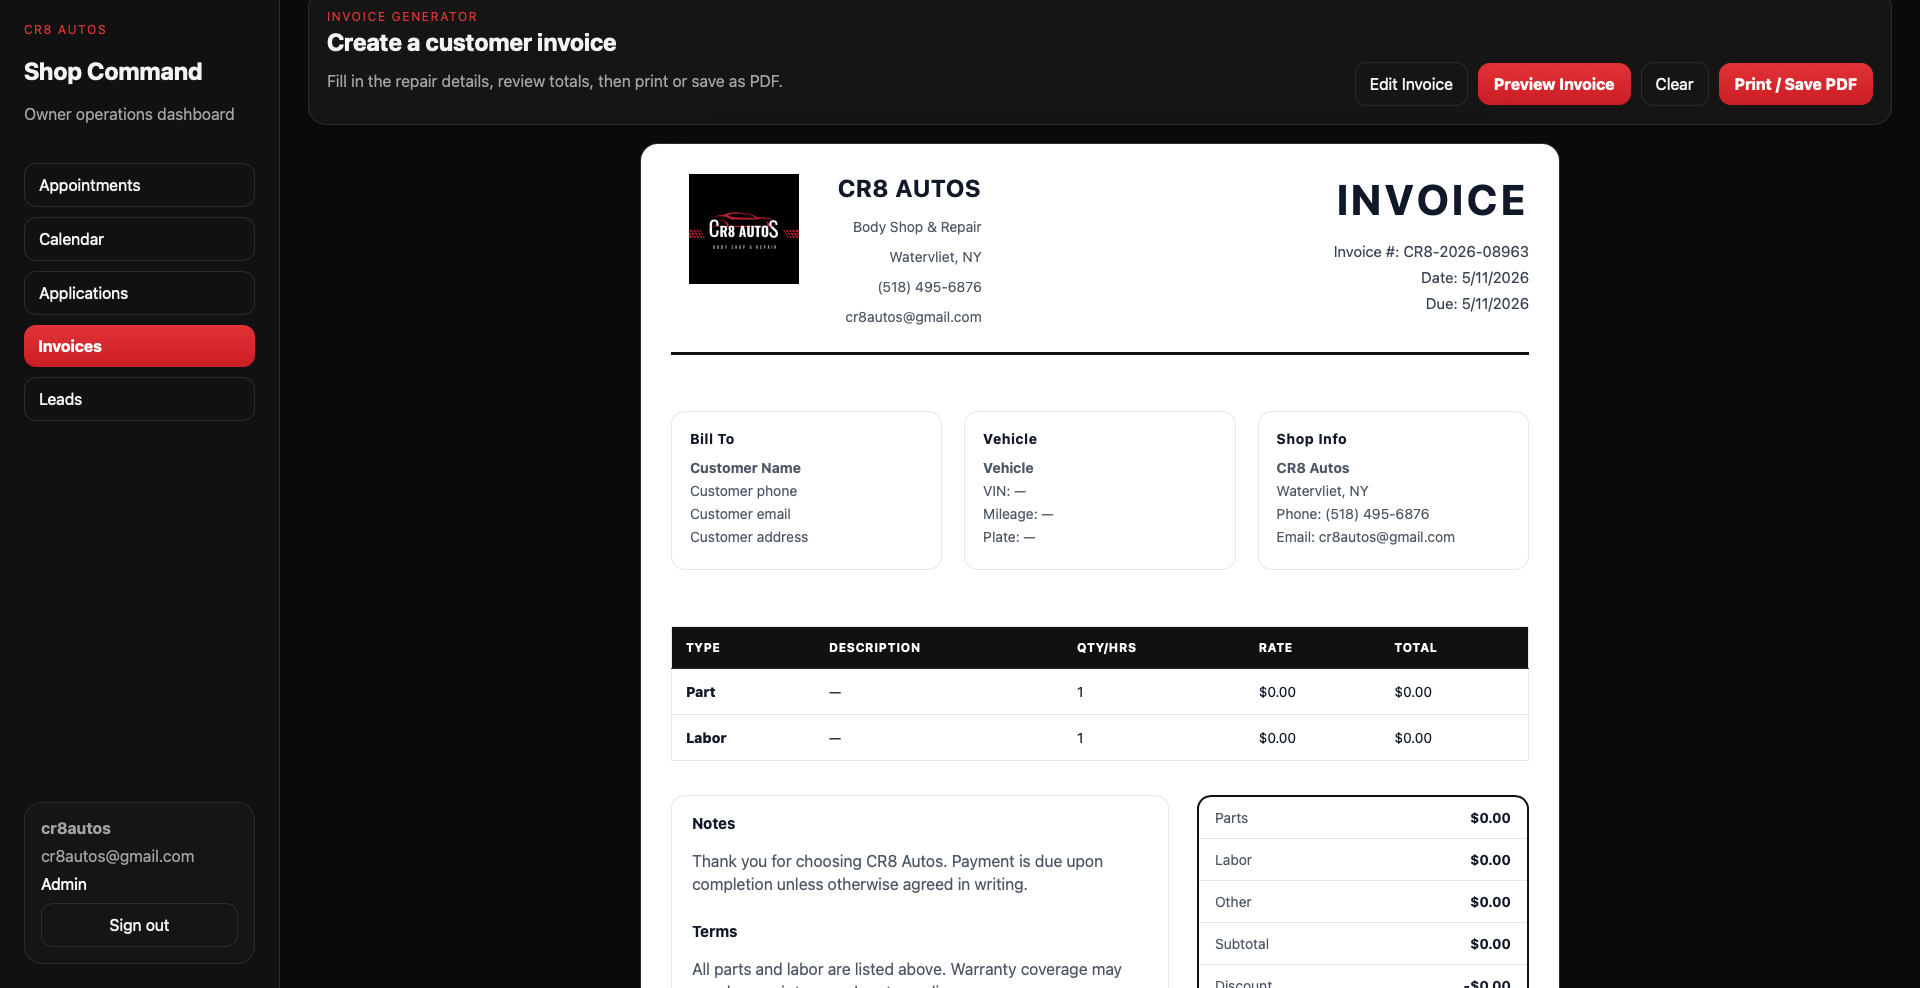Go to Applications in sidebar
1920x988 pixels.
tap(139, 293)
